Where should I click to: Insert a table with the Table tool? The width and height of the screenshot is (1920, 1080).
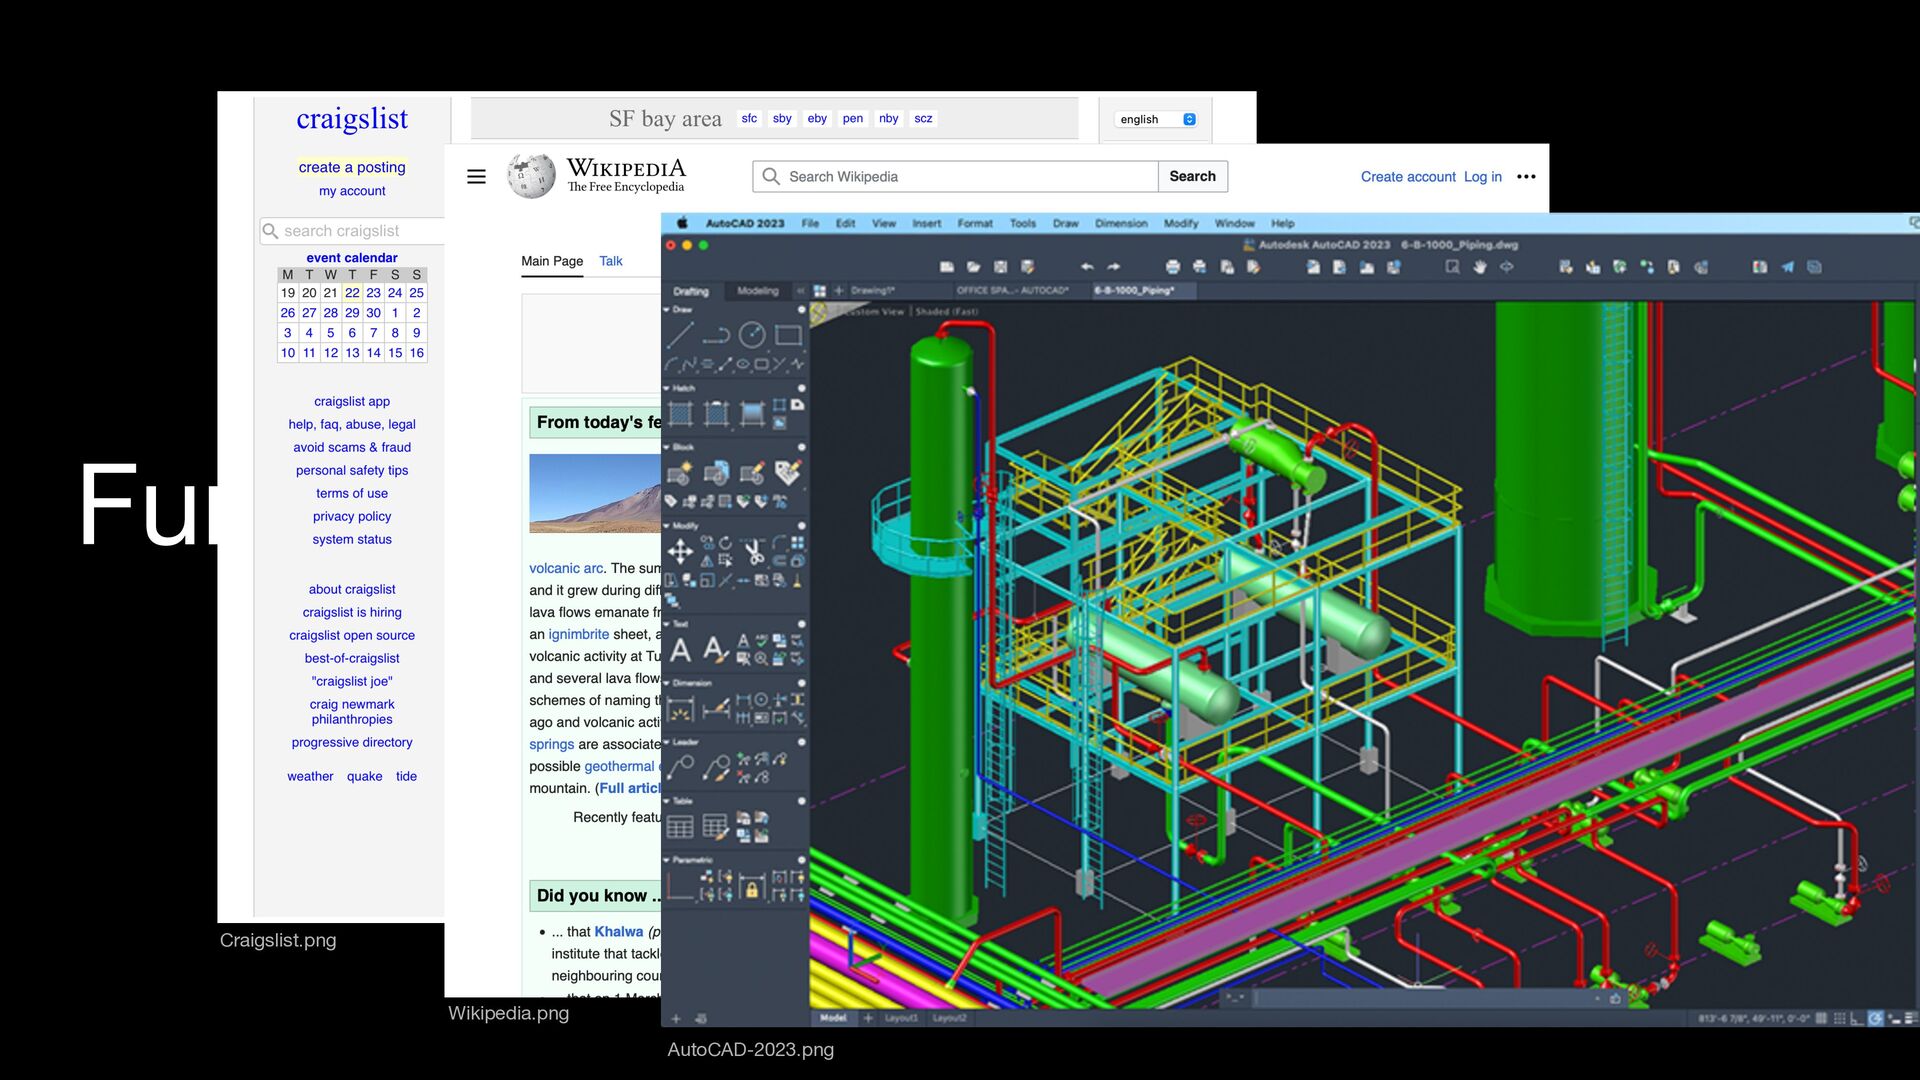[x=680, y=827]
